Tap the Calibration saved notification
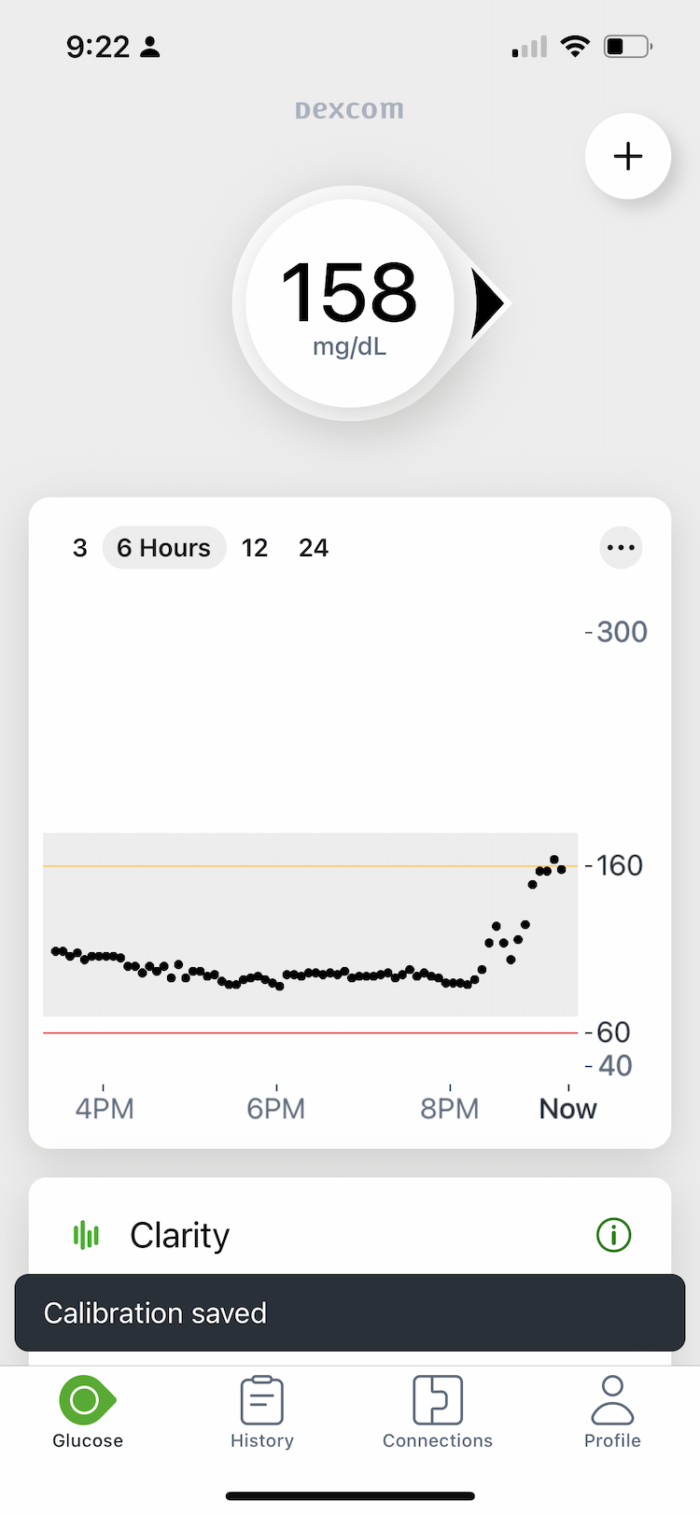Image resolution: width=700 pixels, height=1515 pixels. click(x=350, y=1313)
